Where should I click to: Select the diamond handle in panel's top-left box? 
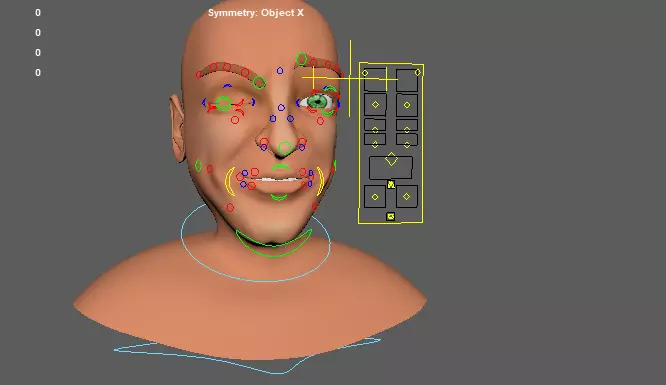pos(365,73)
